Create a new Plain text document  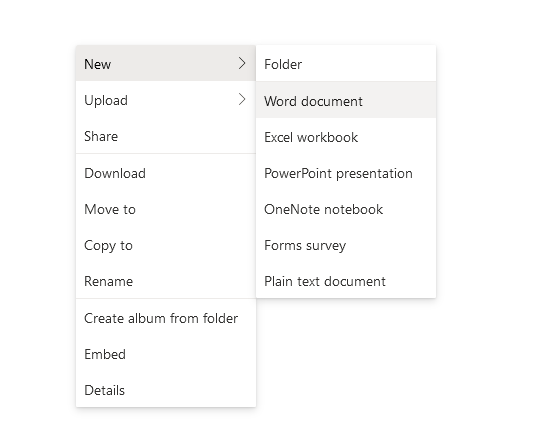346,281
